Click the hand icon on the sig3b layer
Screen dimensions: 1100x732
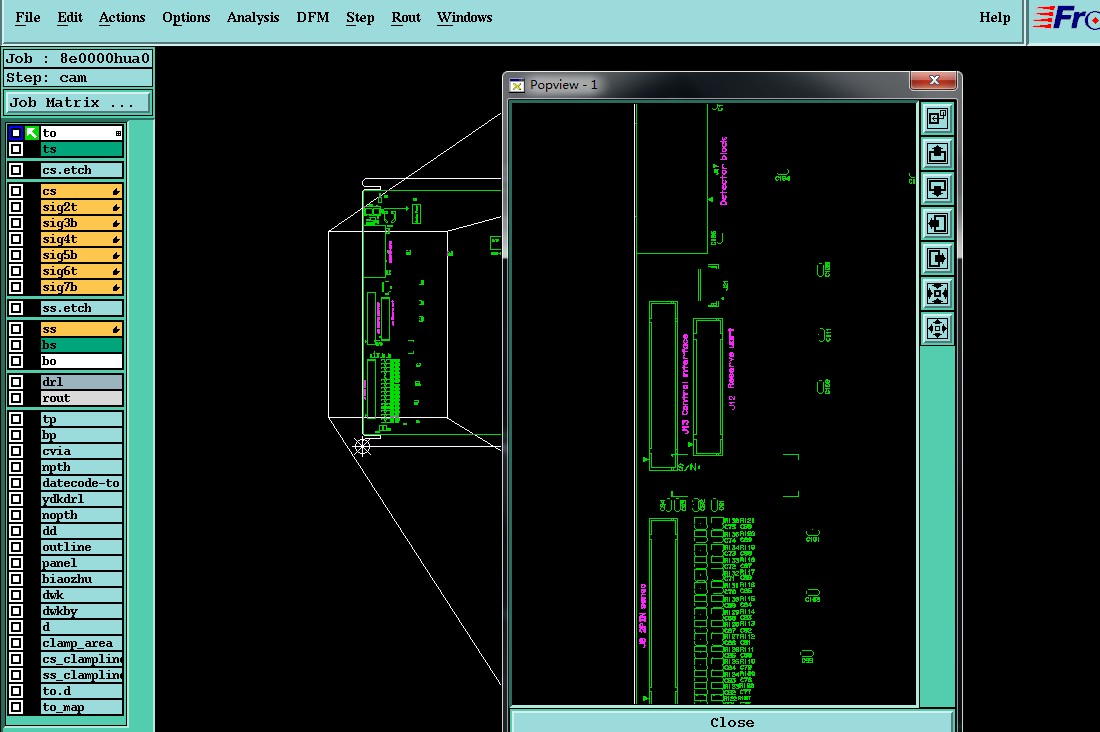point(116,224)
